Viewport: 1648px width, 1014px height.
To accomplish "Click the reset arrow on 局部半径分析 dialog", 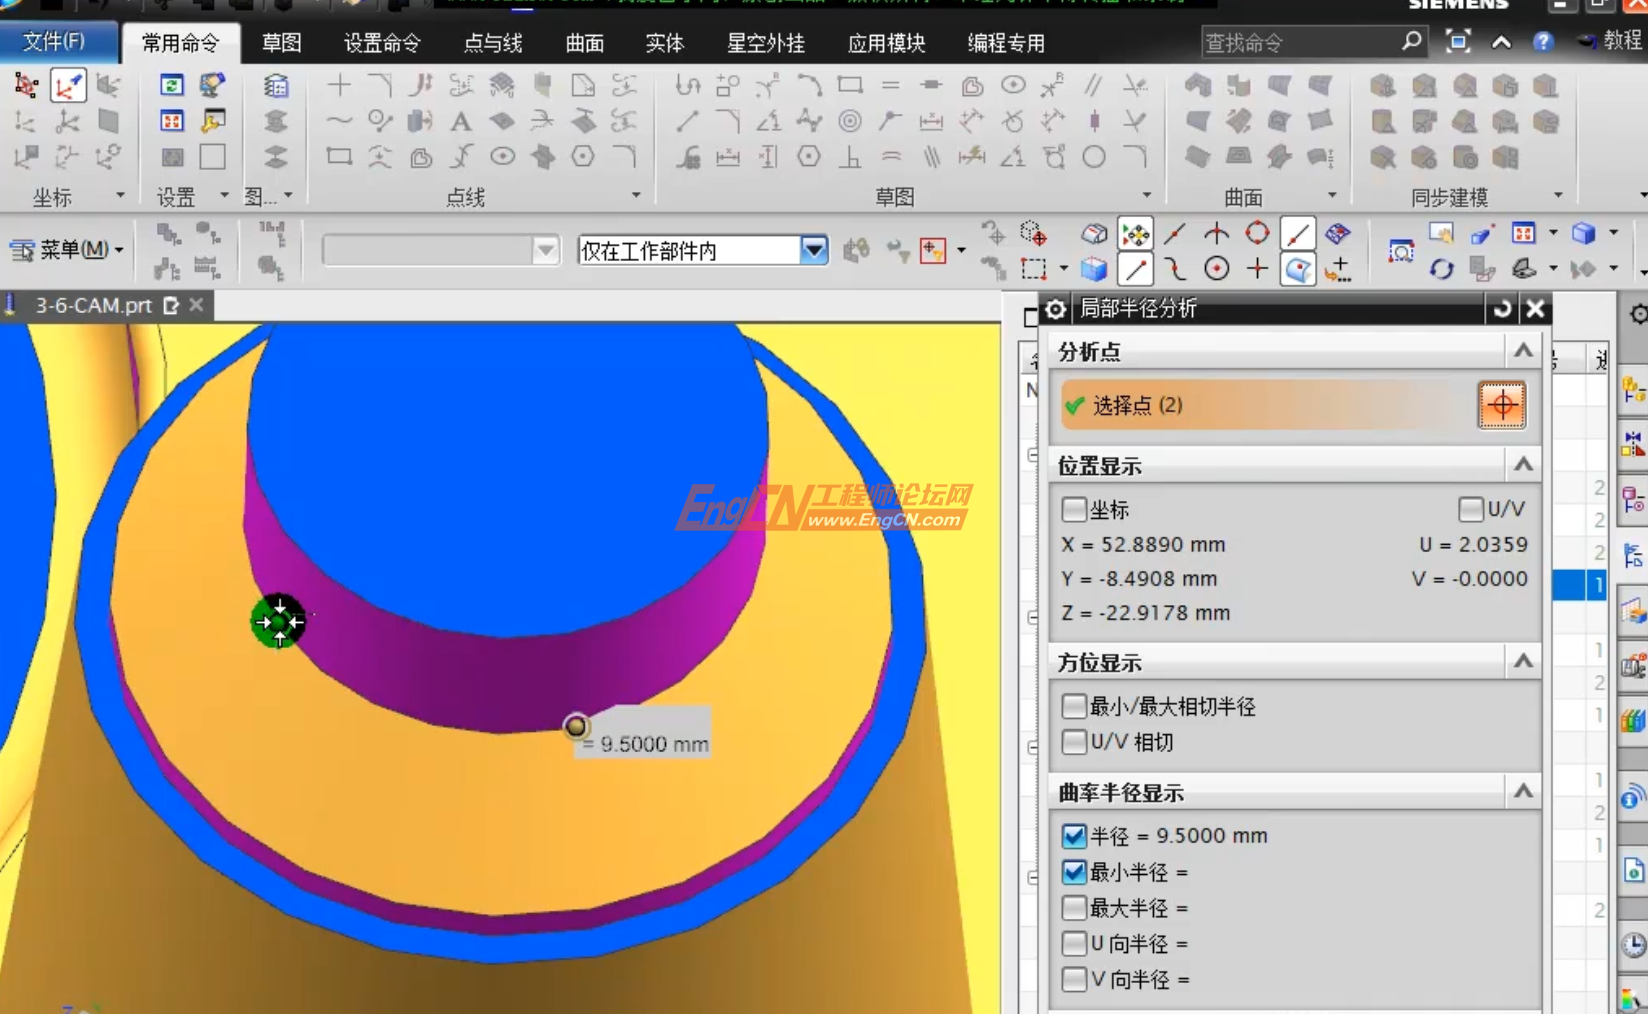I will tap(1503, 309).
